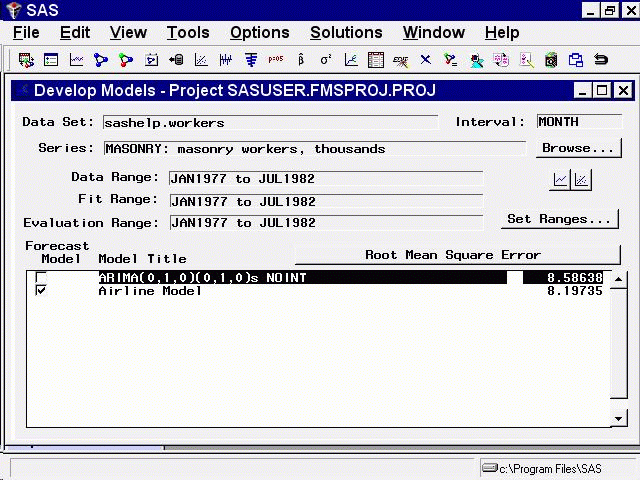Select the Airline Model row title
Screen dimensions: 640x480
point(150,291)
